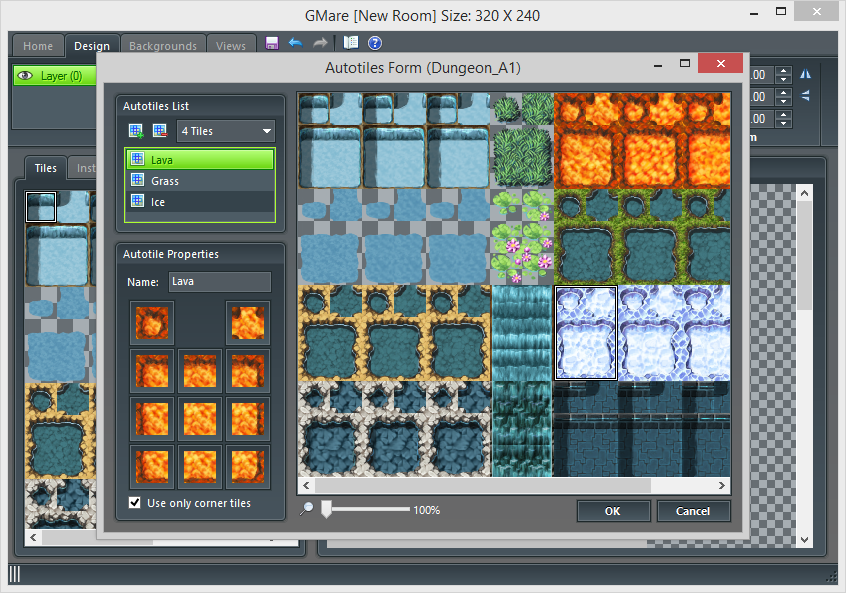846x593 pixels.
Task: Open the 4 Tiles dropdown
Action: 226,131
